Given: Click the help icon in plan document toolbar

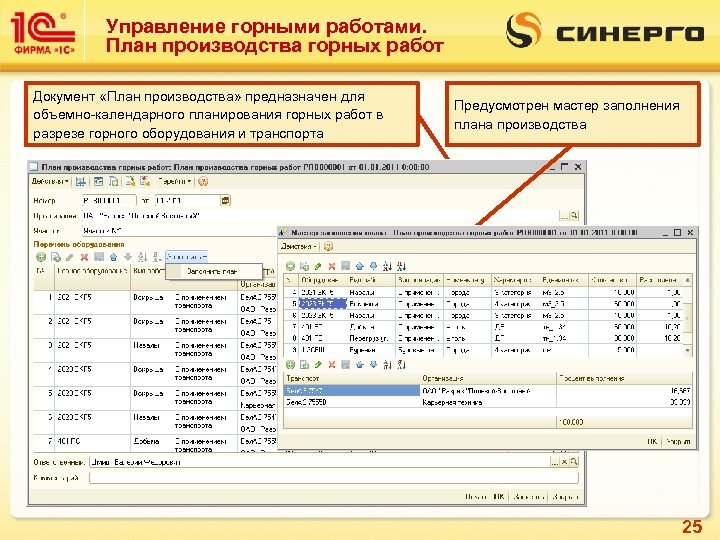Looking at the screenshot, I should click(x=203, y=181).
